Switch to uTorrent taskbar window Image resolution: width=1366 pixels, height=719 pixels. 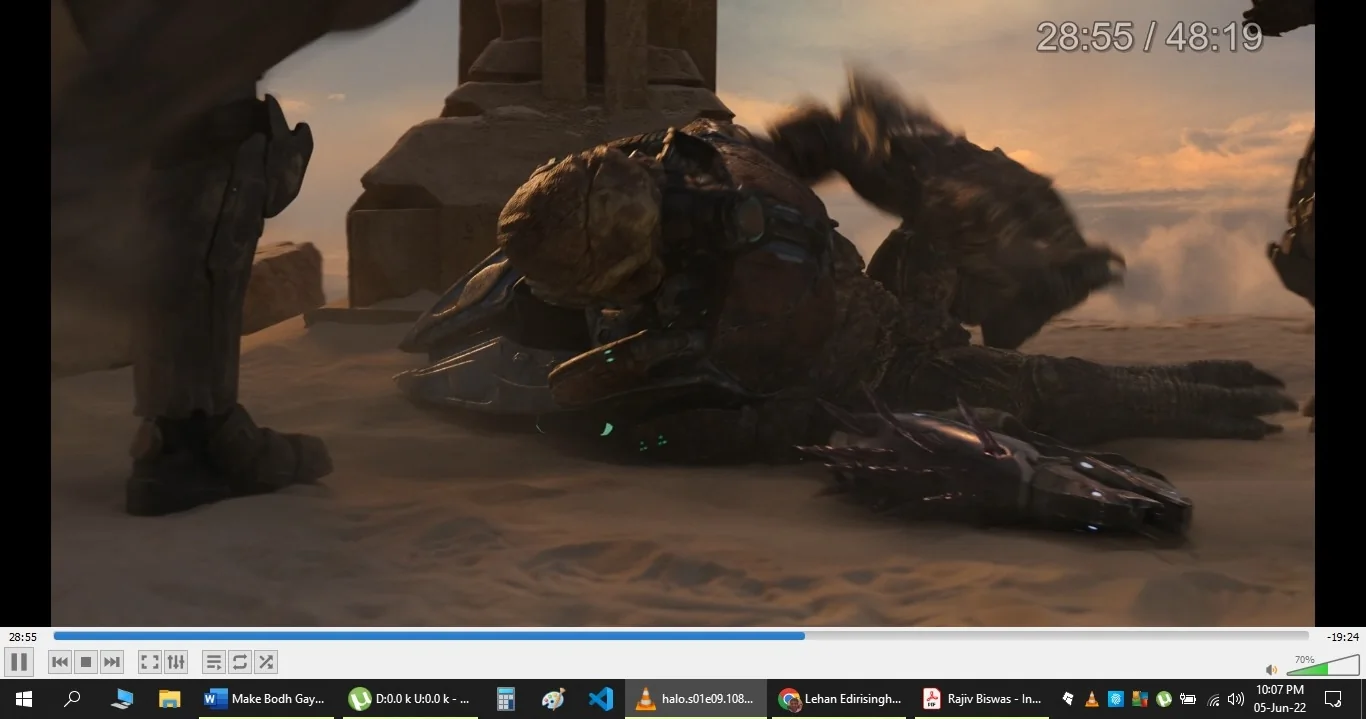point(409,699)
